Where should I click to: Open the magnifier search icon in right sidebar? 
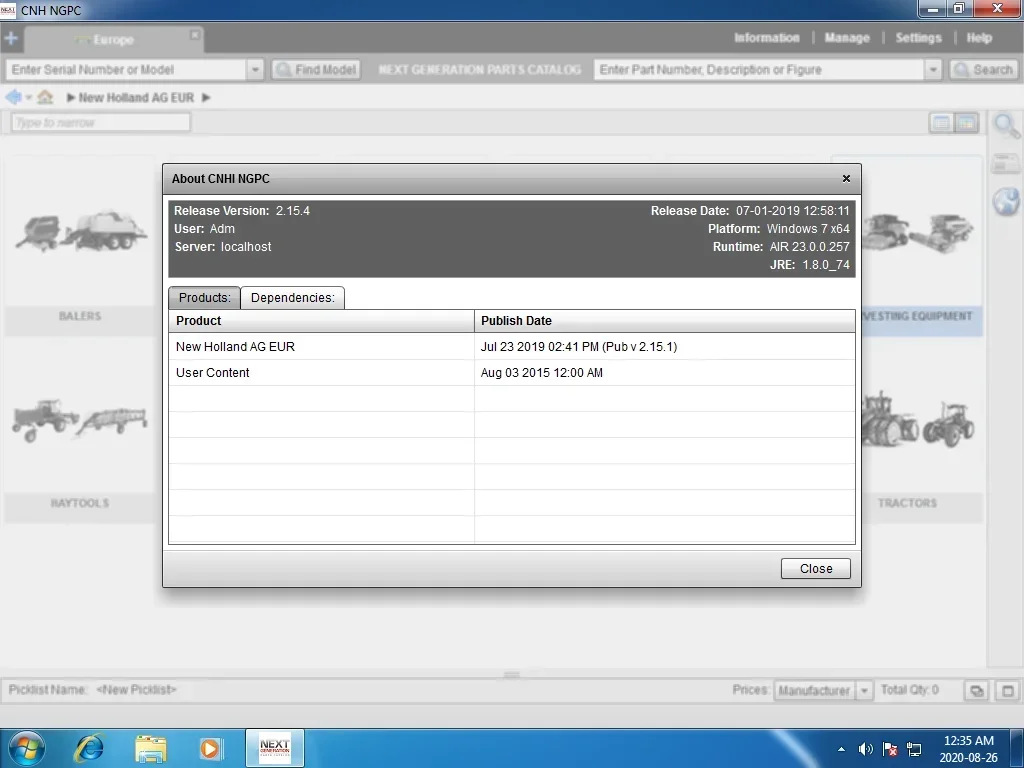(x=1006, y=125)
